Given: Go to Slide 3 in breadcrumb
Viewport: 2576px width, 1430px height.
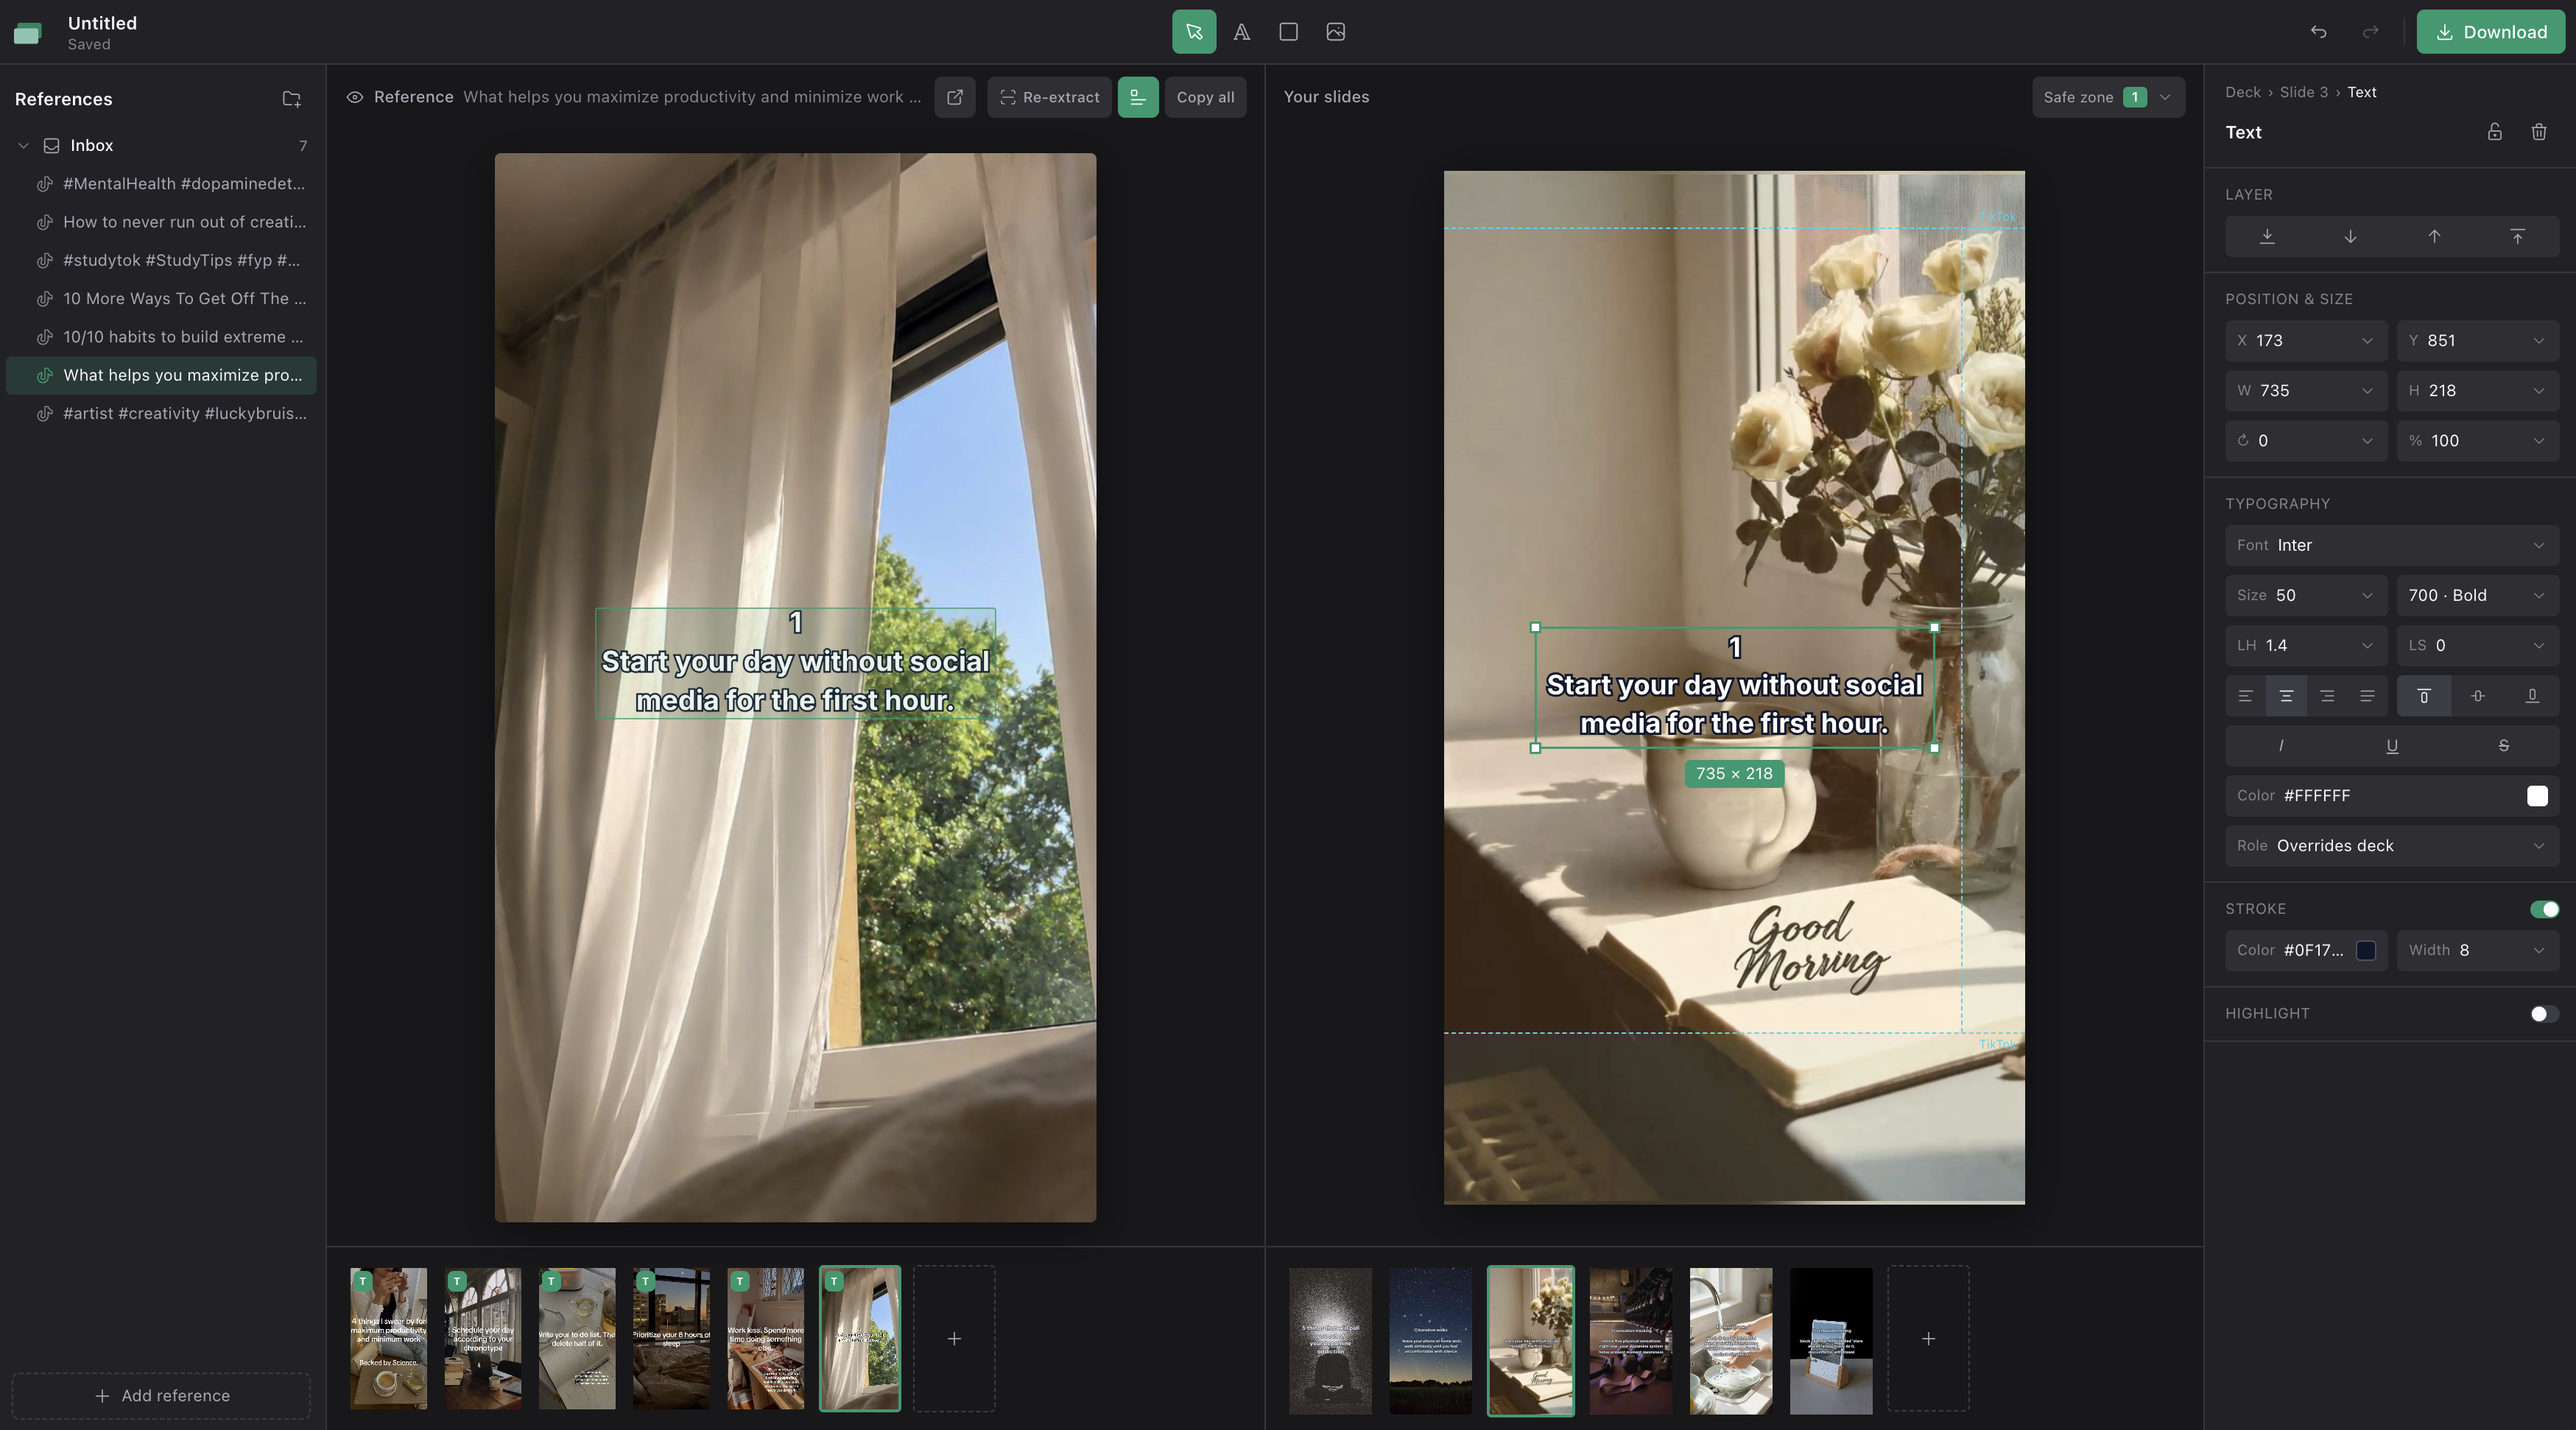Looking at the screenshot, I should [x=2303, y=92].
